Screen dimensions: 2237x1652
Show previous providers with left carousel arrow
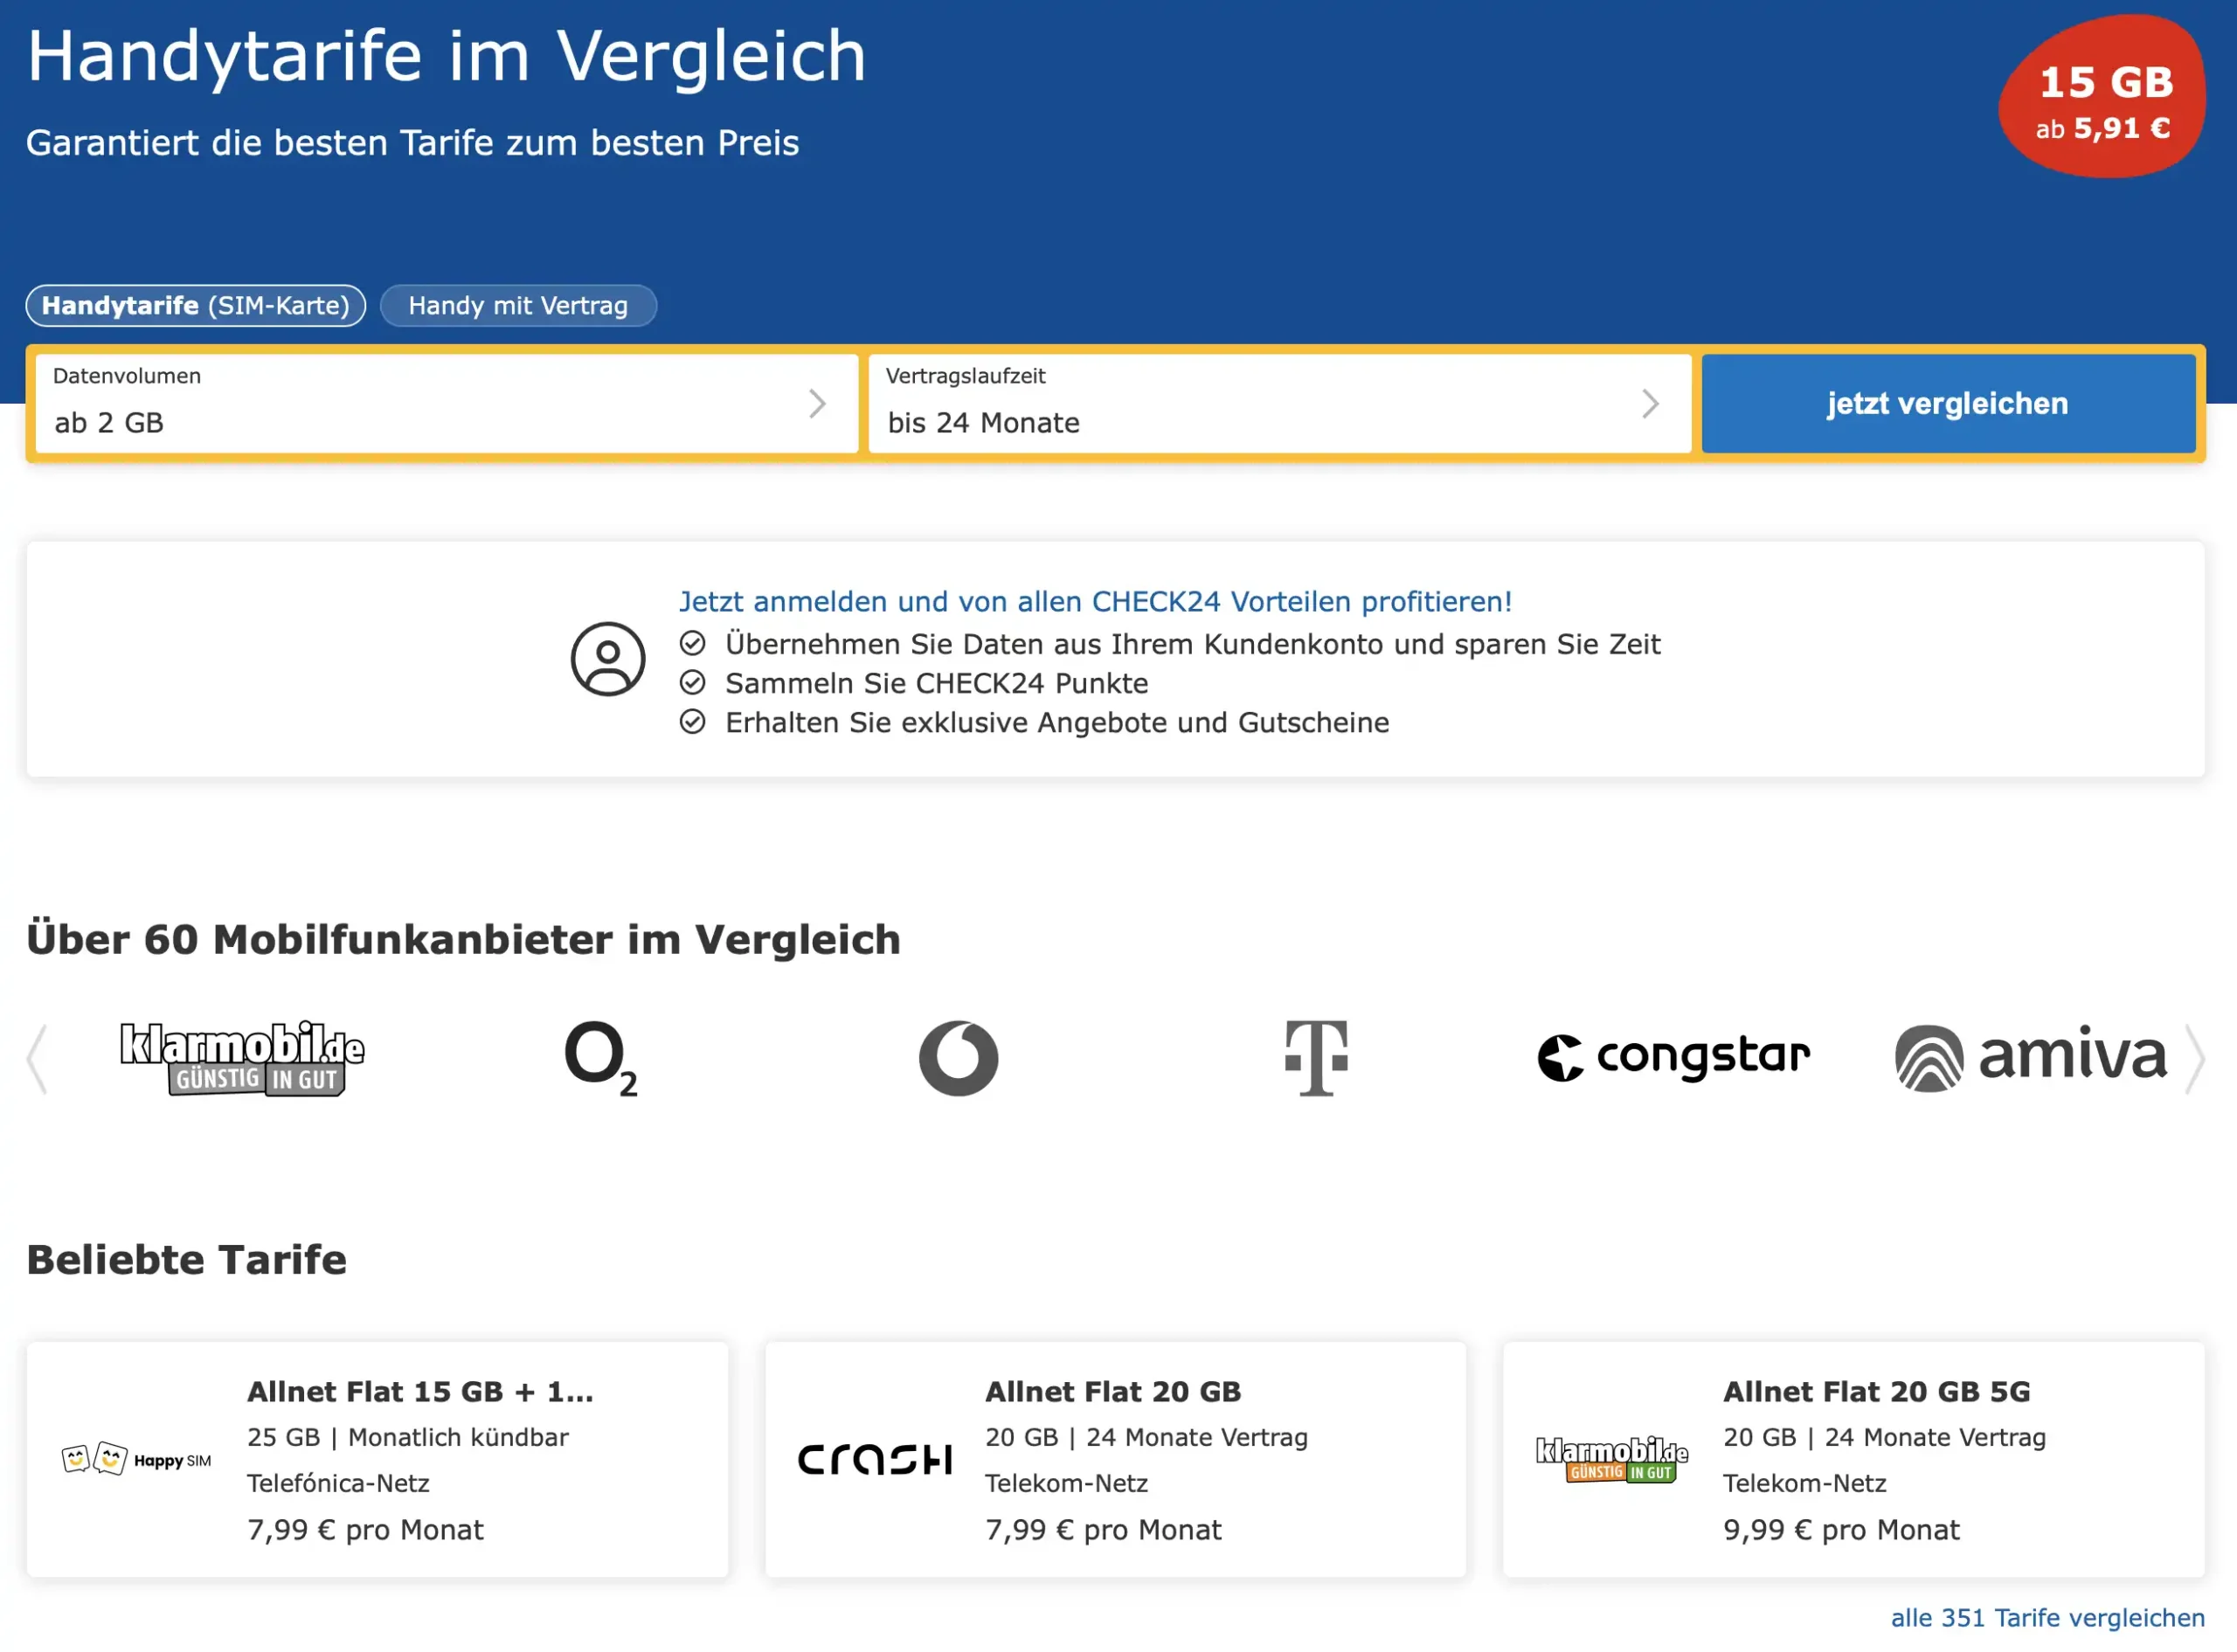pos(37,1059)
